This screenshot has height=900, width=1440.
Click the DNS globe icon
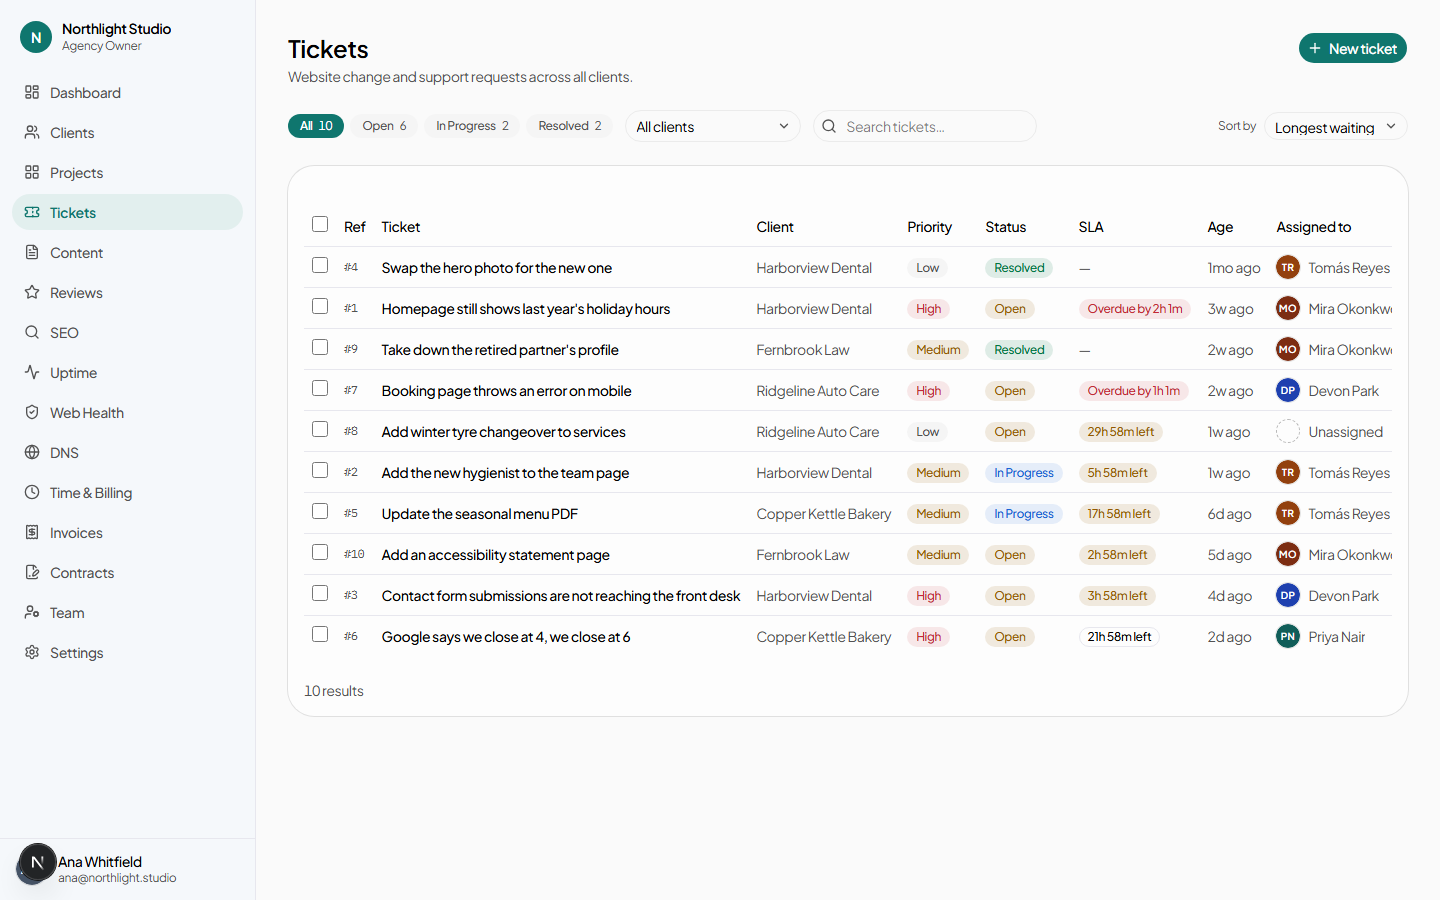[x=32, y=452]
